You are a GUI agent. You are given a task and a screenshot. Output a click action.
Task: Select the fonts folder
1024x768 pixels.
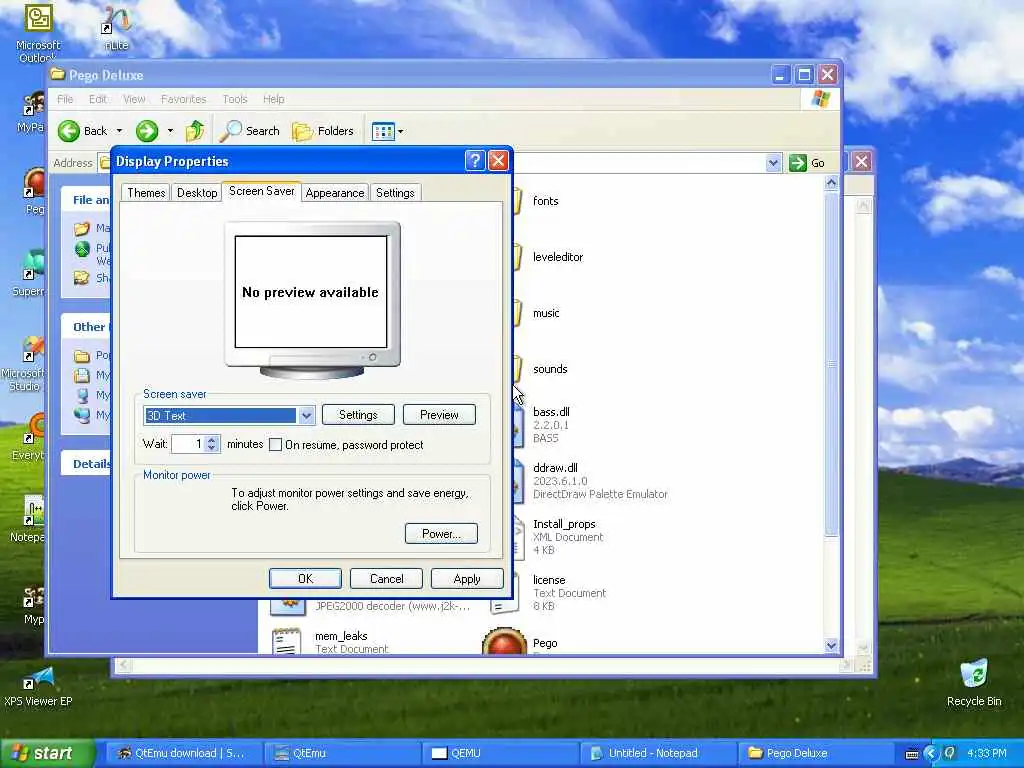(545, 201)
